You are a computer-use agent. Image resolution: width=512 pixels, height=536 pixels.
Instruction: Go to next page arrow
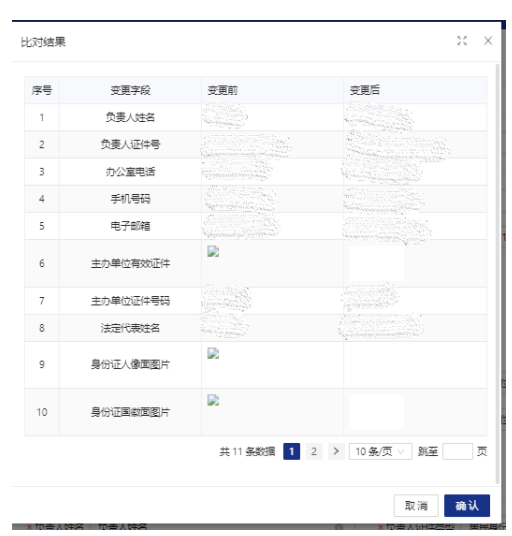point(336,451)
